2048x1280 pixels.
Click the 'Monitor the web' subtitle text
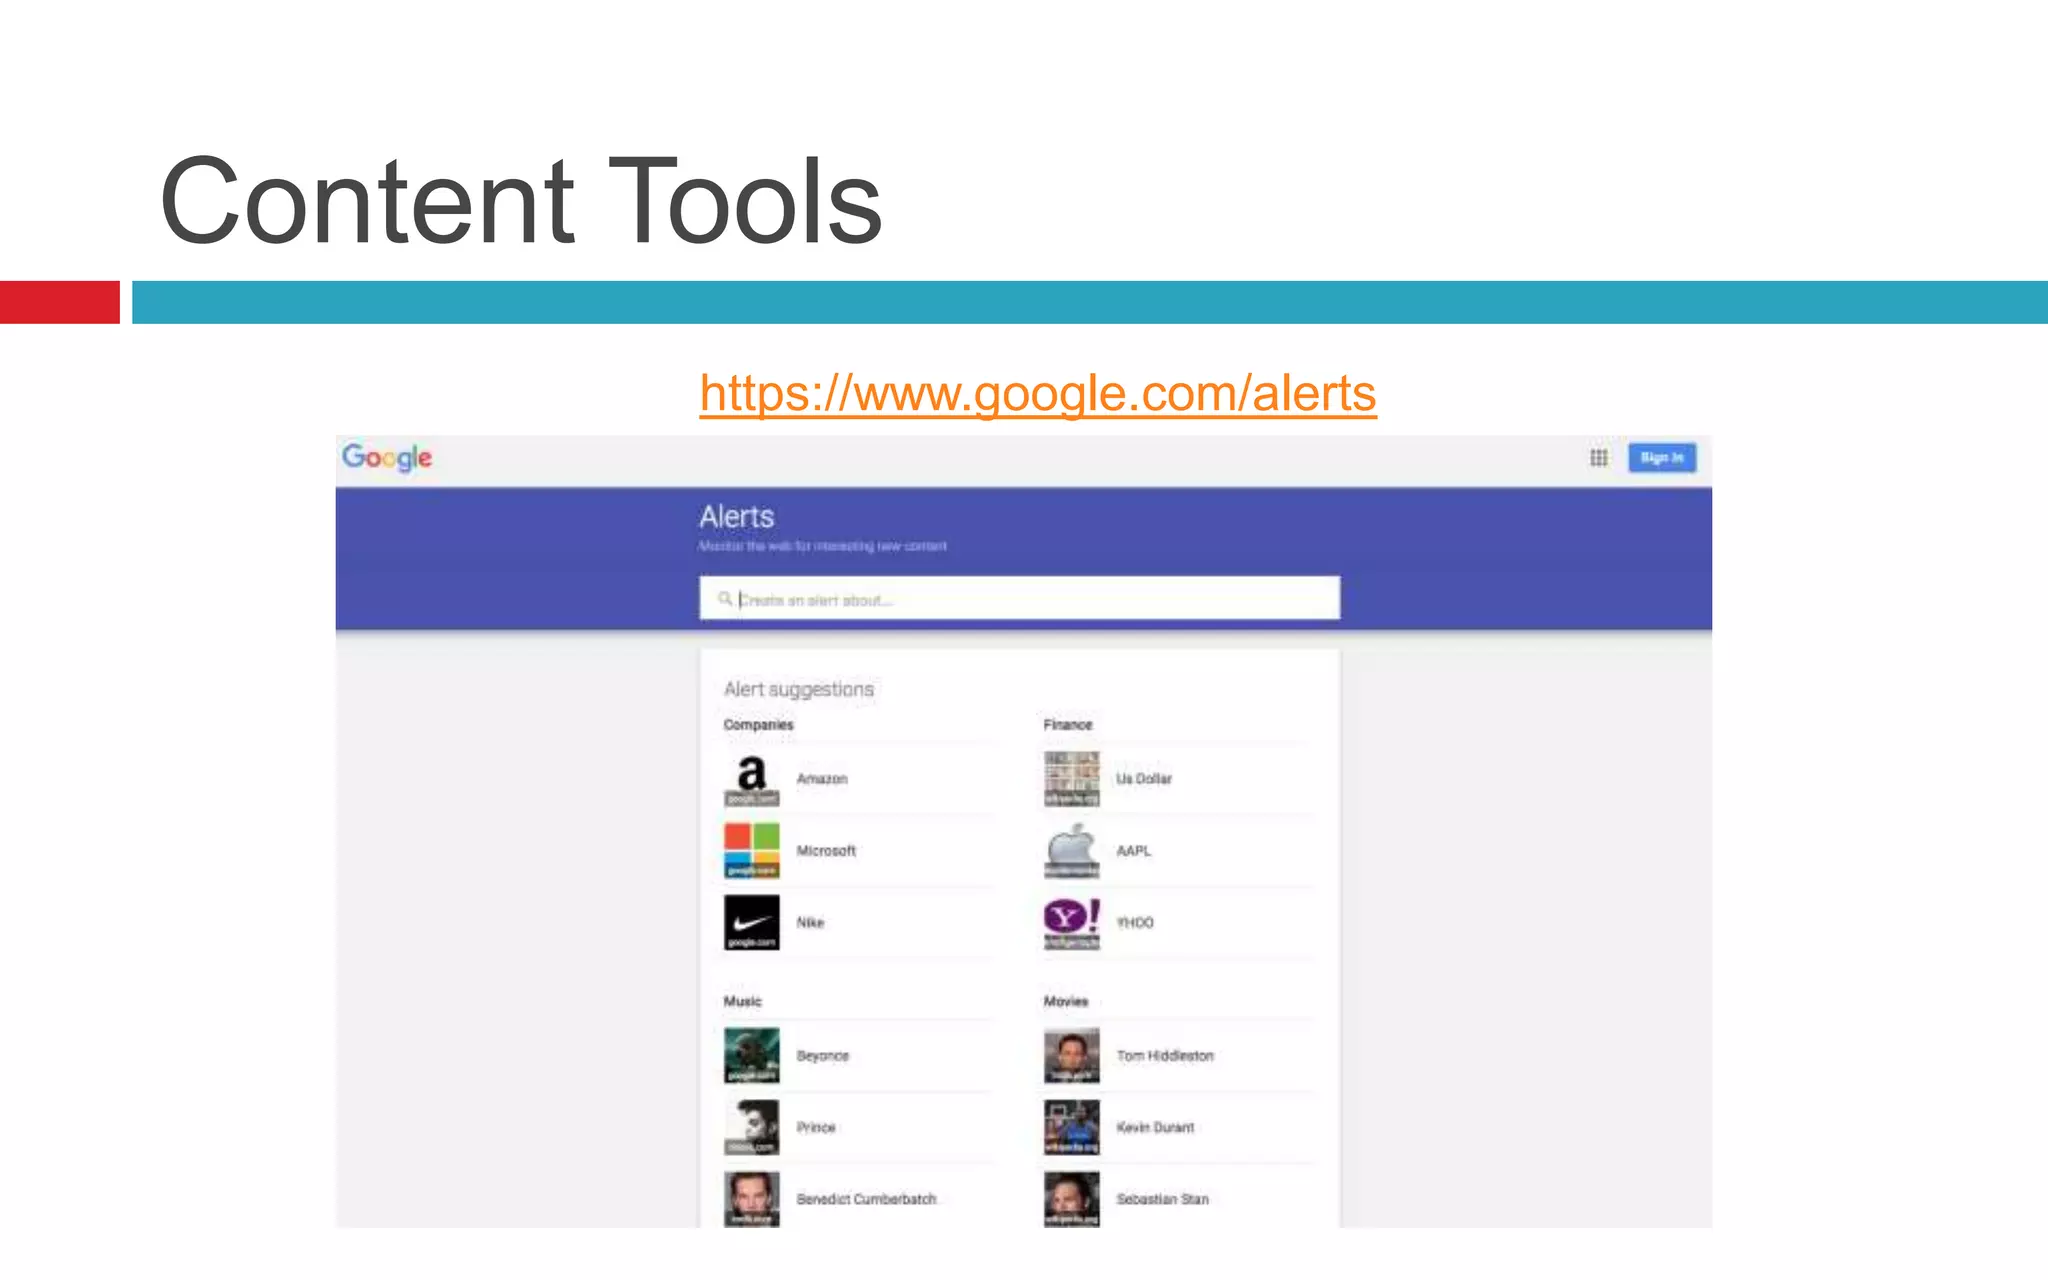pos(822,546)
